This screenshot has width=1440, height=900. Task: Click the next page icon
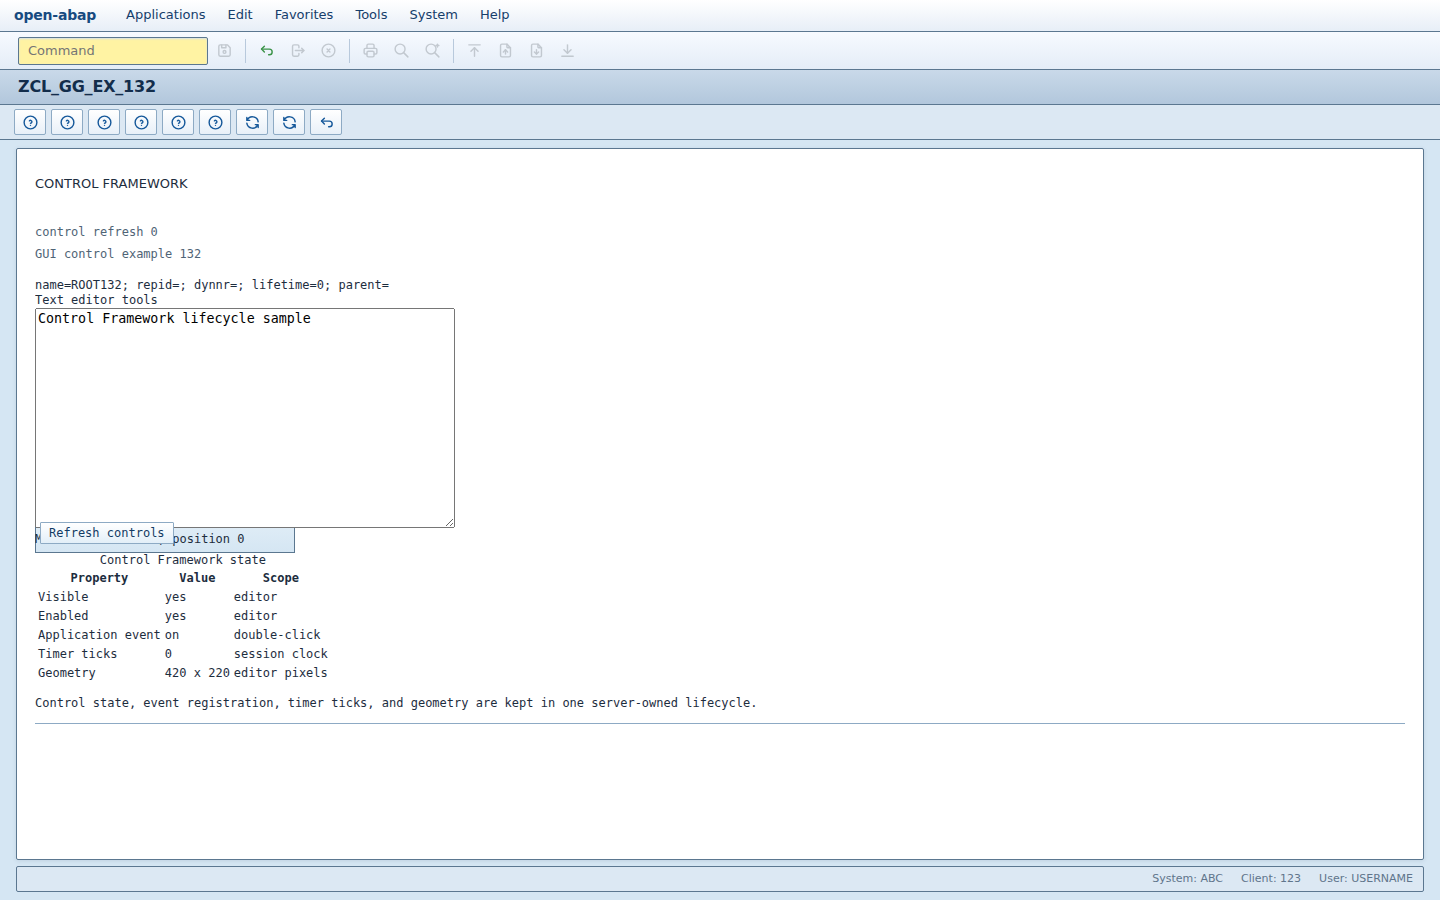pos(537,51)
